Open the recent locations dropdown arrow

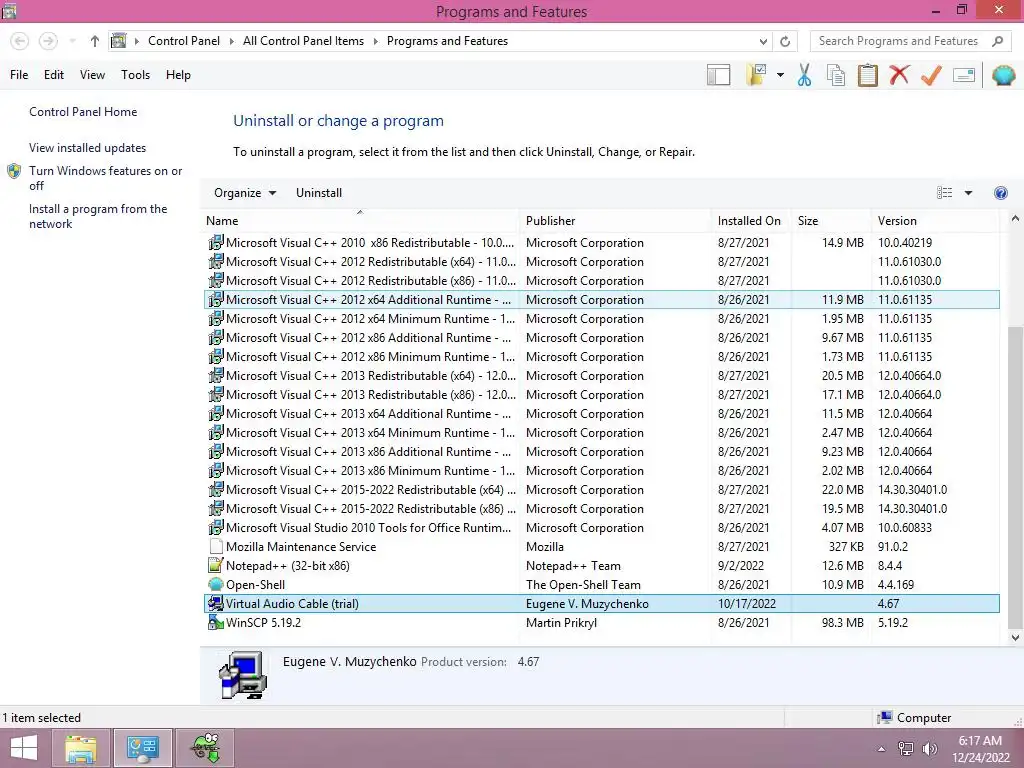[72, 41]
